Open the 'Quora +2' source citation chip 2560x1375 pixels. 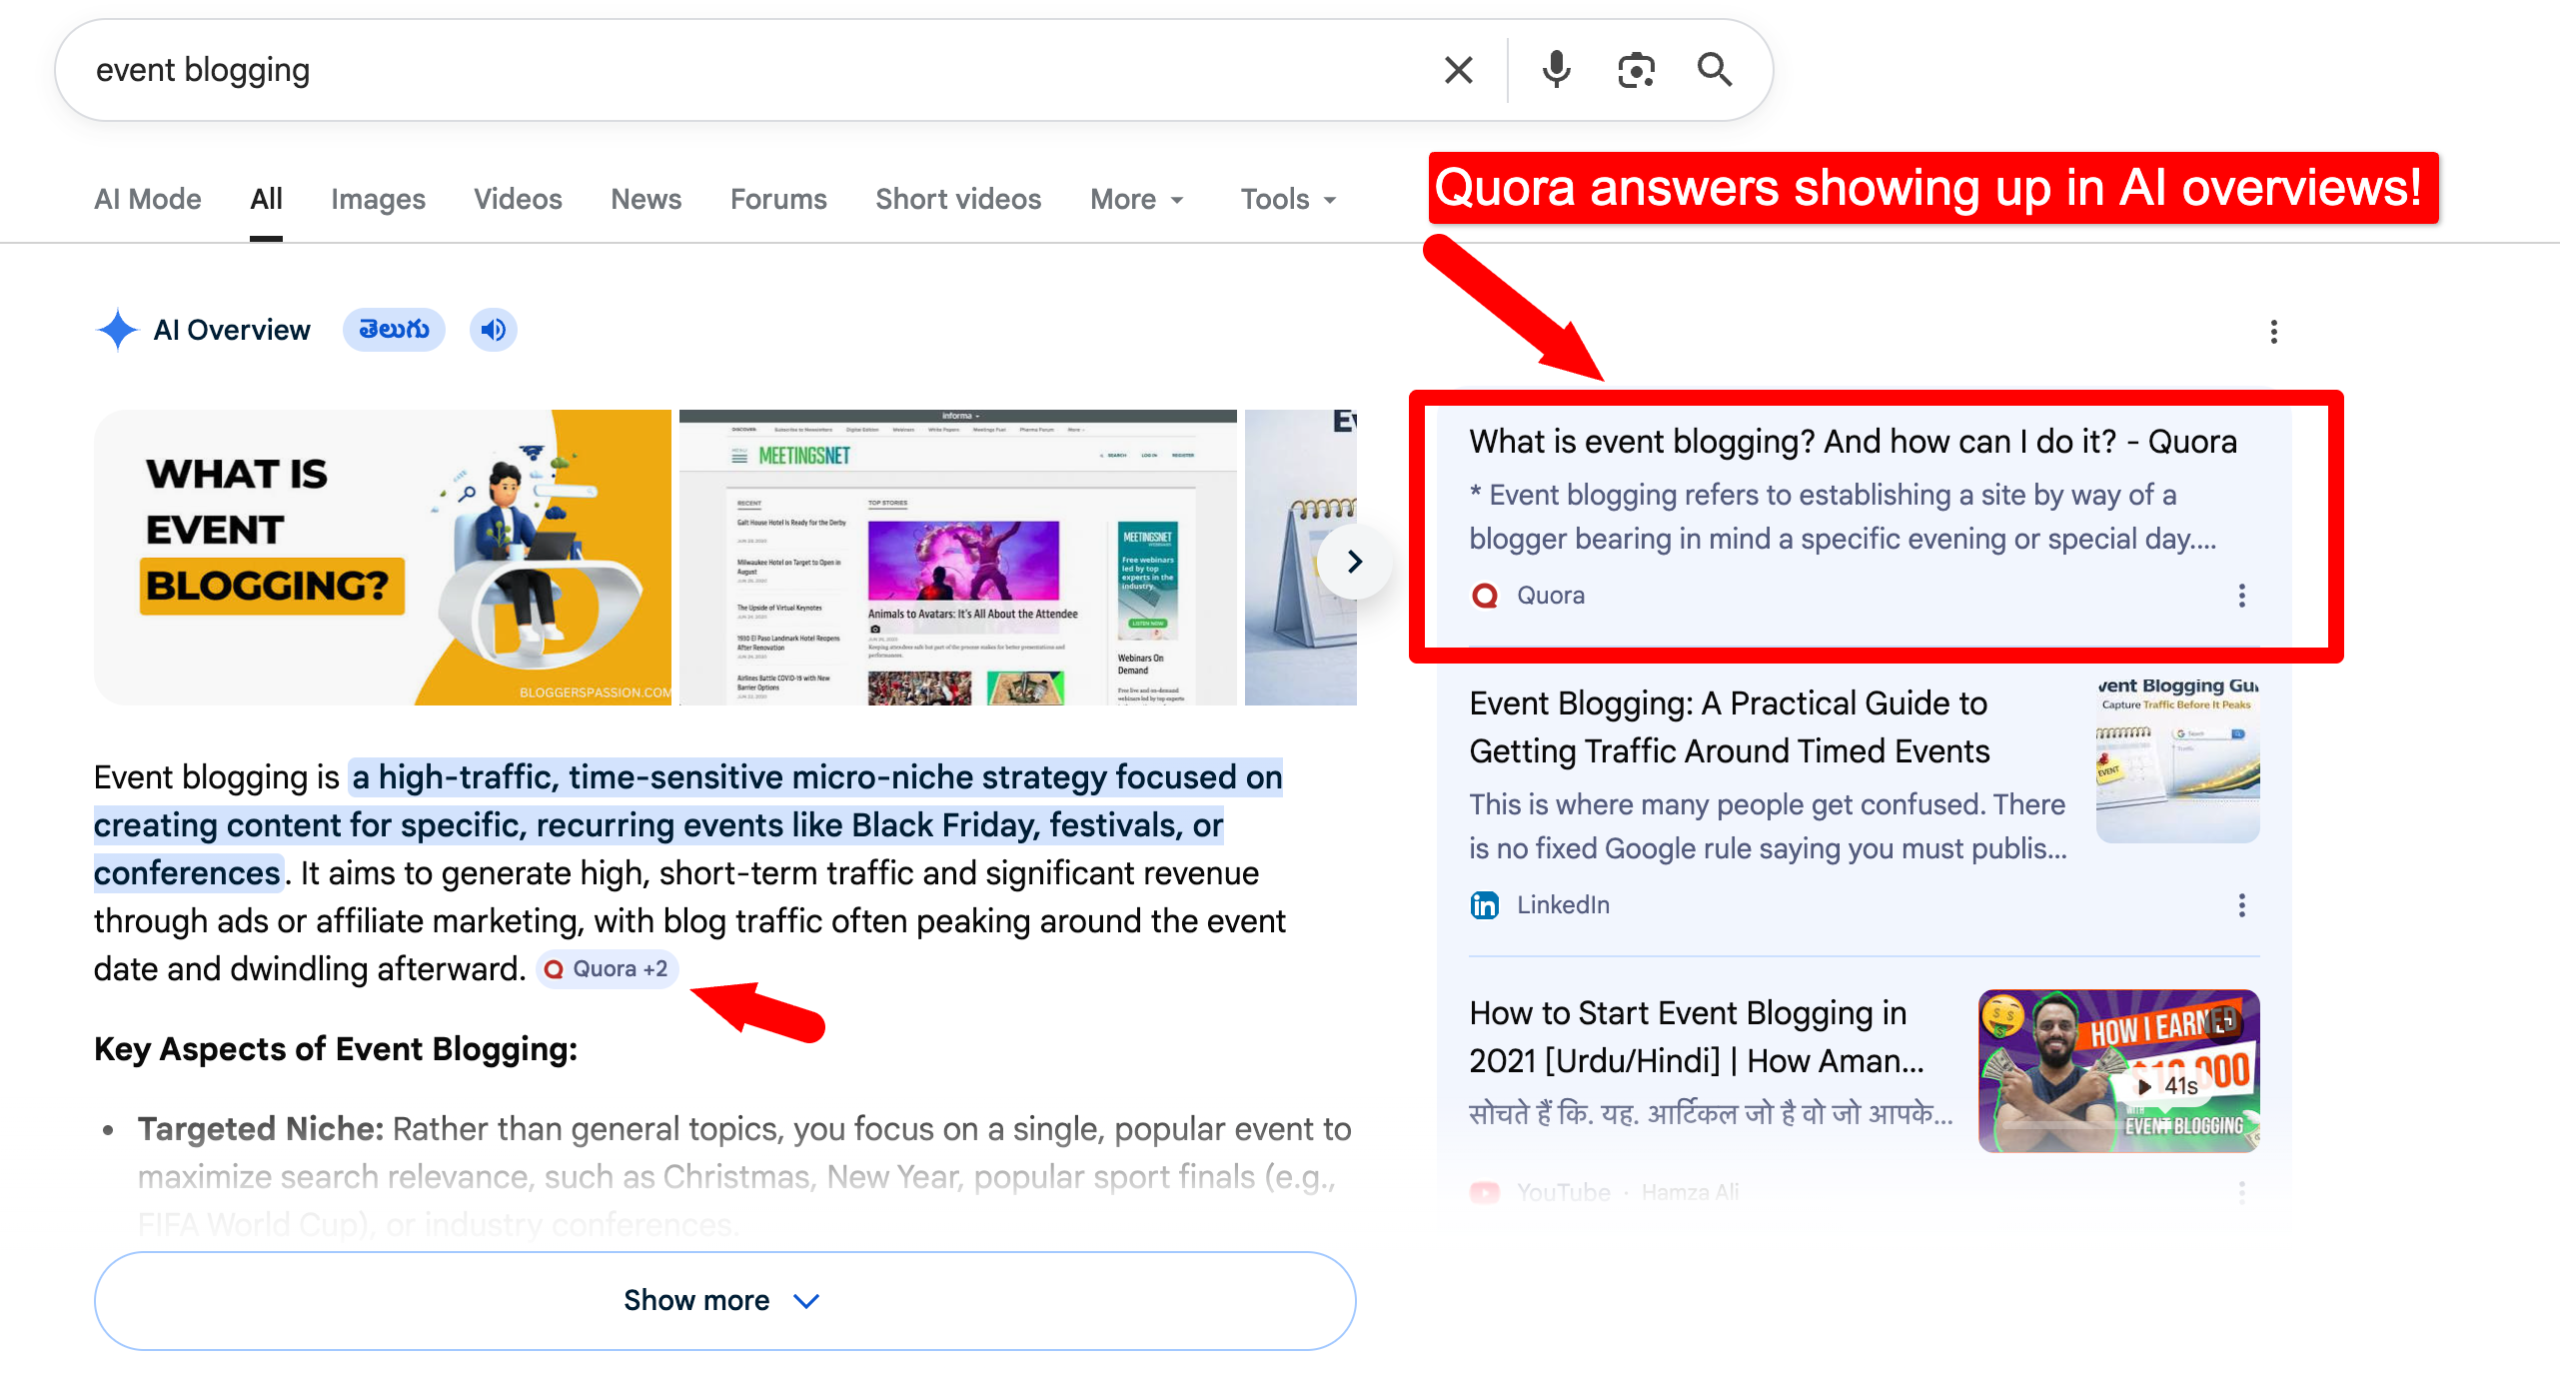point(607,969)
